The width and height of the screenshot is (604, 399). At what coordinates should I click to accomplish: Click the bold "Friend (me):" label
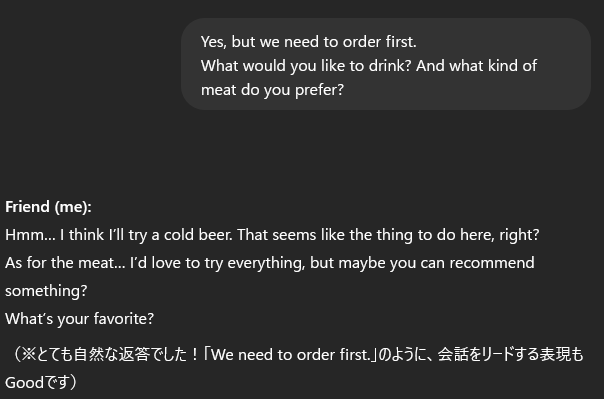click(49, 207)
